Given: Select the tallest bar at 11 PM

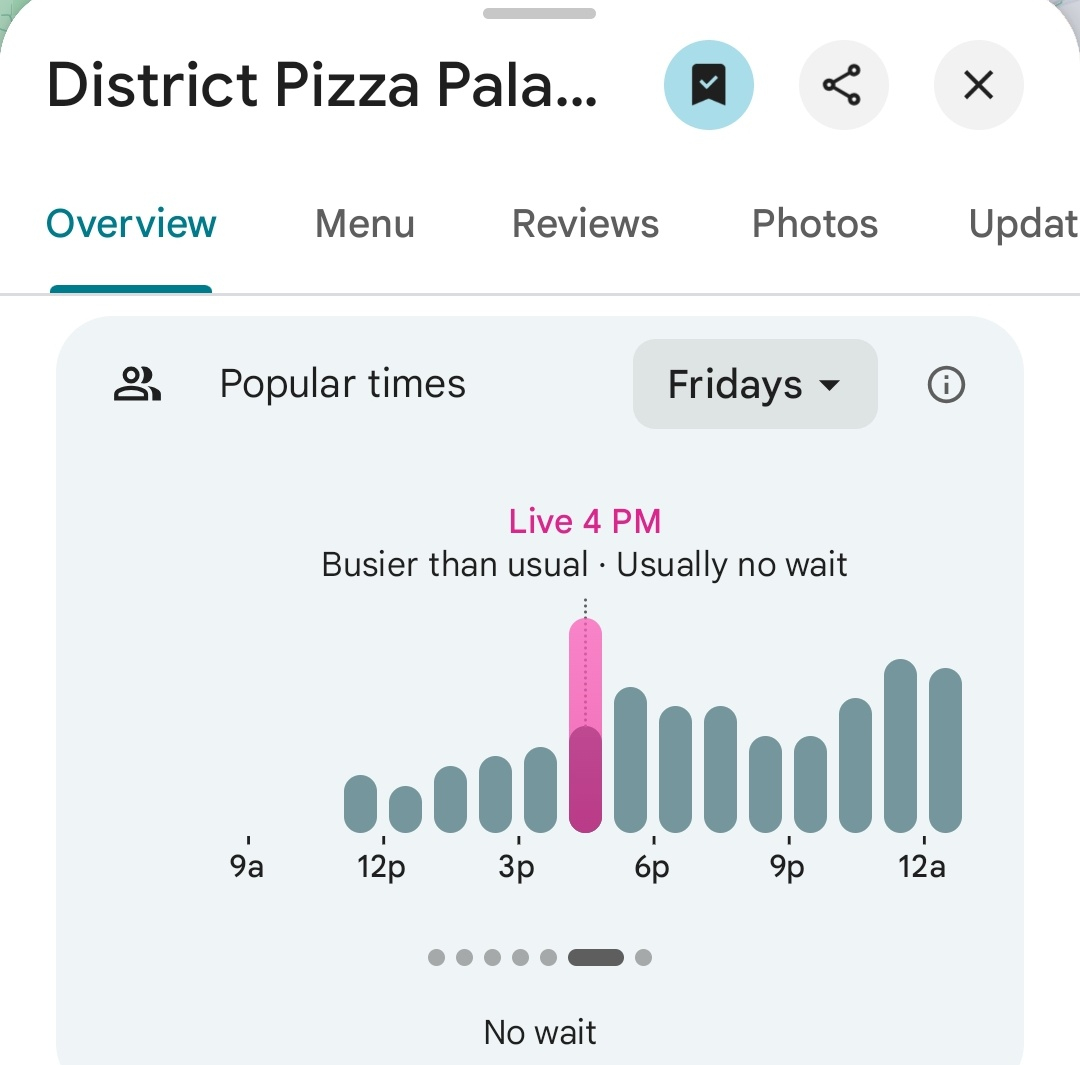Looking at the screenshot, I should (900, 746).
